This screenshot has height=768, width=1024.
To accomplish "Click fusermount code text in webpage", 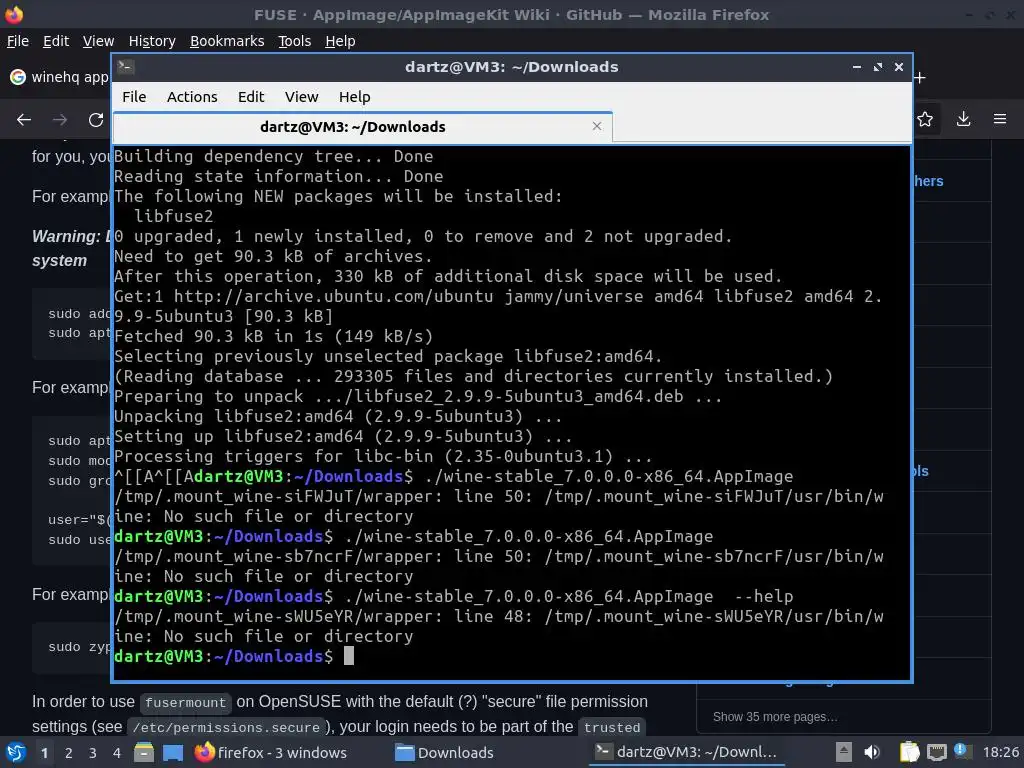I will [185, 703].
